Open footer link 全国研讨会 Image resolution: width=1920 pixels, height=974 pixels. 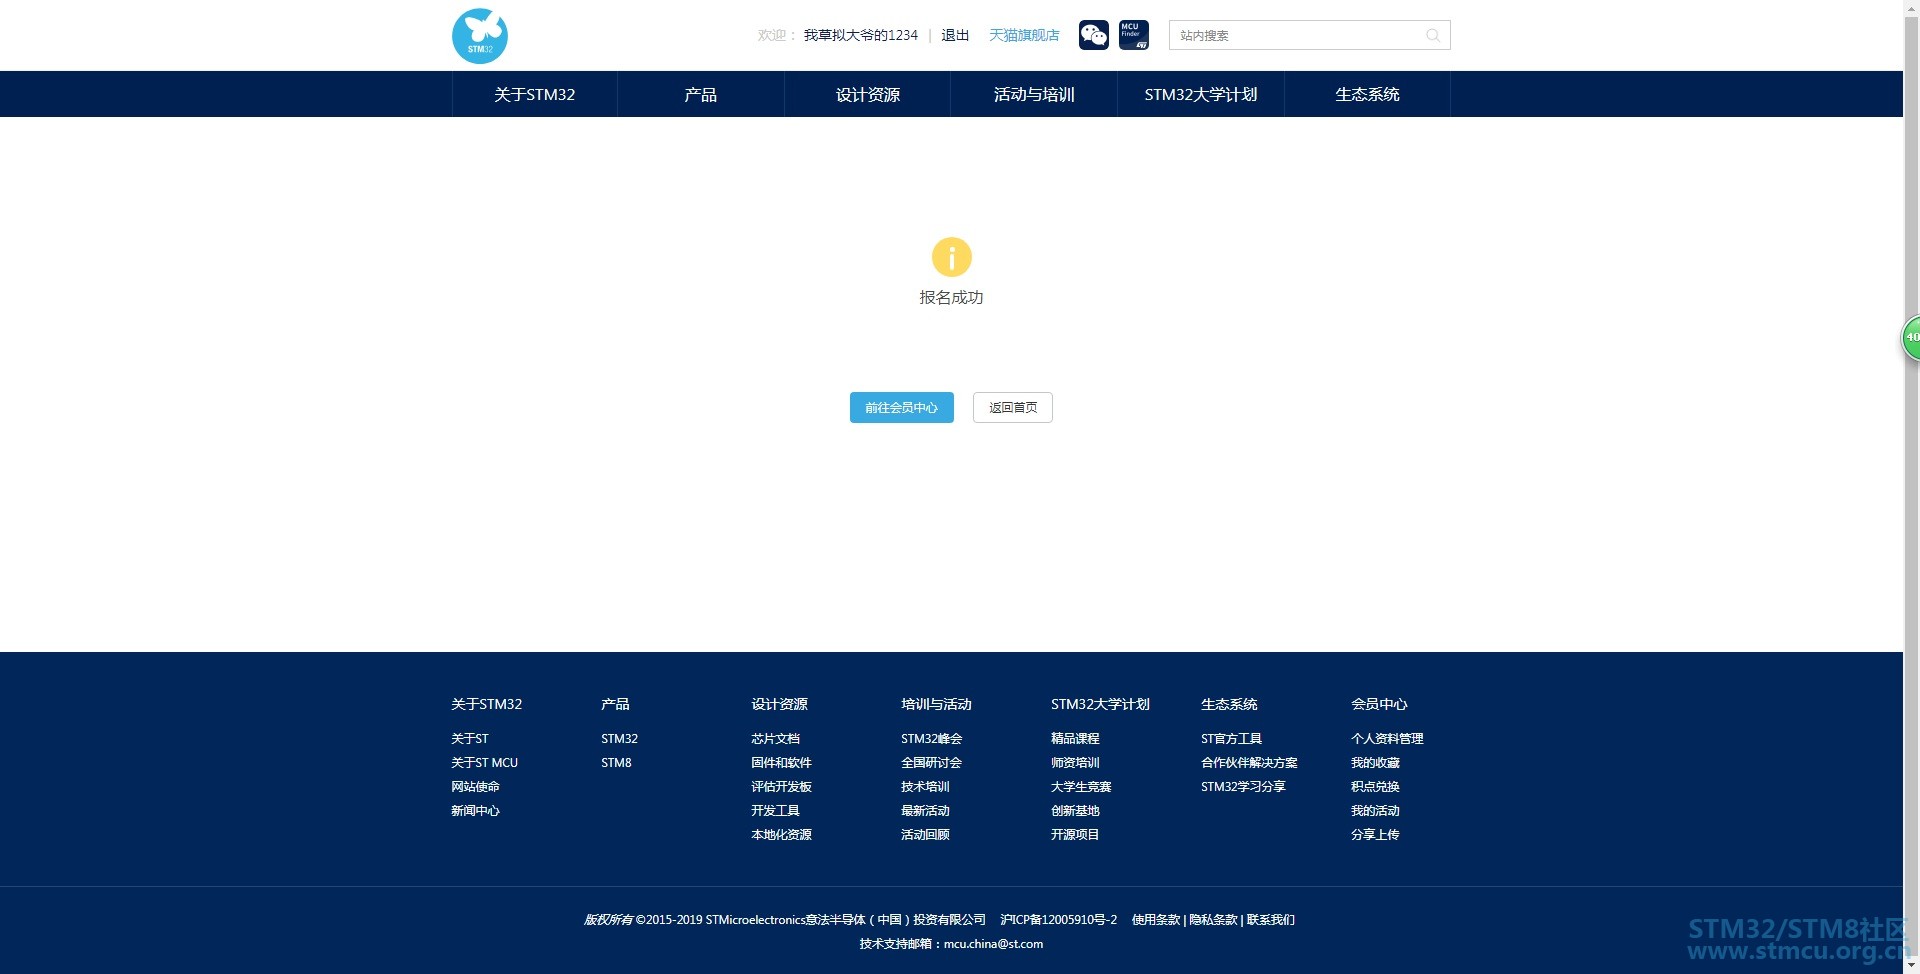point(932,762)
